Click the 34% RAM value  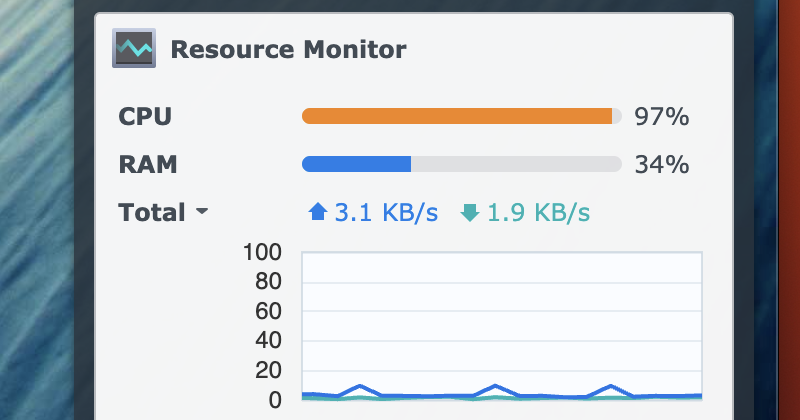(x=661, y=164)
